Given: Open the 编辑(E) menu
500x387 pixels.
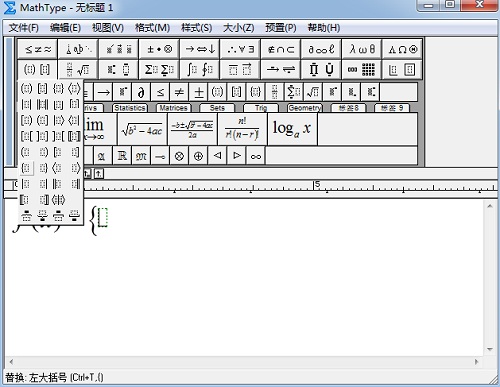Looking at the screenshot, I should click(65, 28).
